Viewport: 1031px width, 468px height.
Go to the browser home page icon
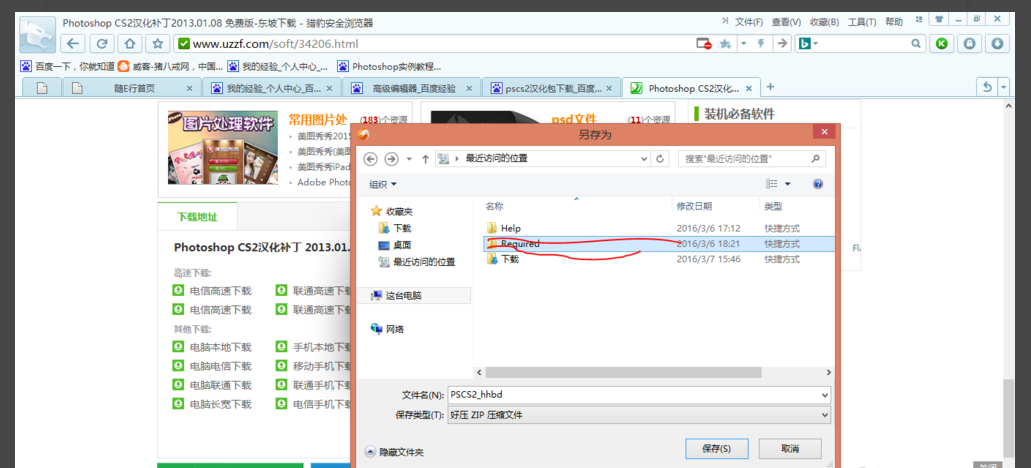(x=130, y=44)
